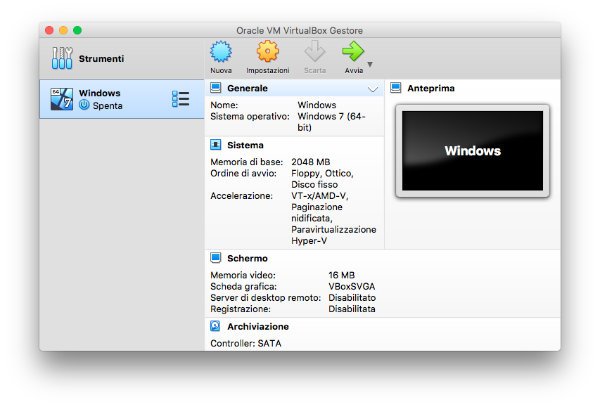Viewport: 600px width, 407px height.
Task: Click the Windows preview thumbnail
Action: click(x=473, y=151)
